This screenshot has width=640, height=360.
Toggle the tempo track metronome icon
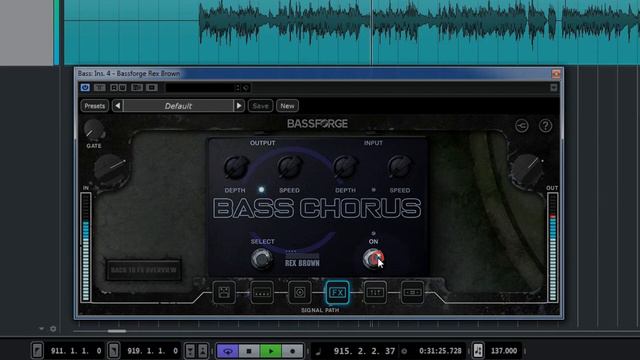click(478, 351)
